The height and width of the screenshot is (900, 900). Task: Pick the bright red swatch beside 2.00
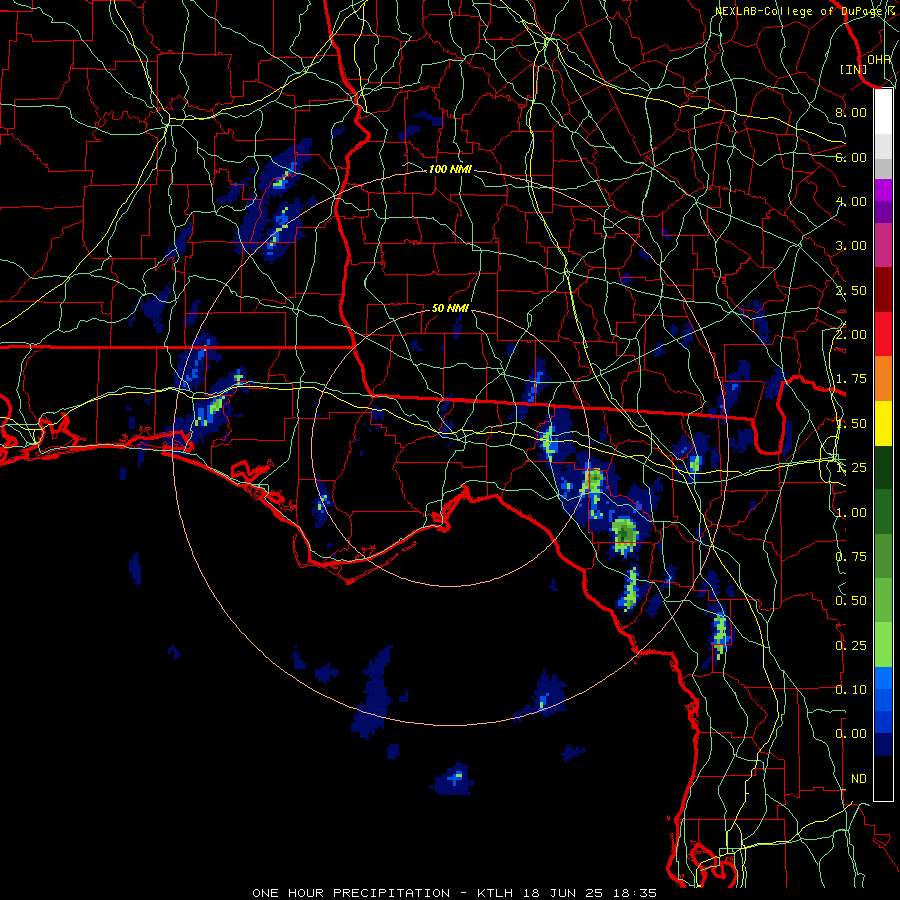coord(883,334)
